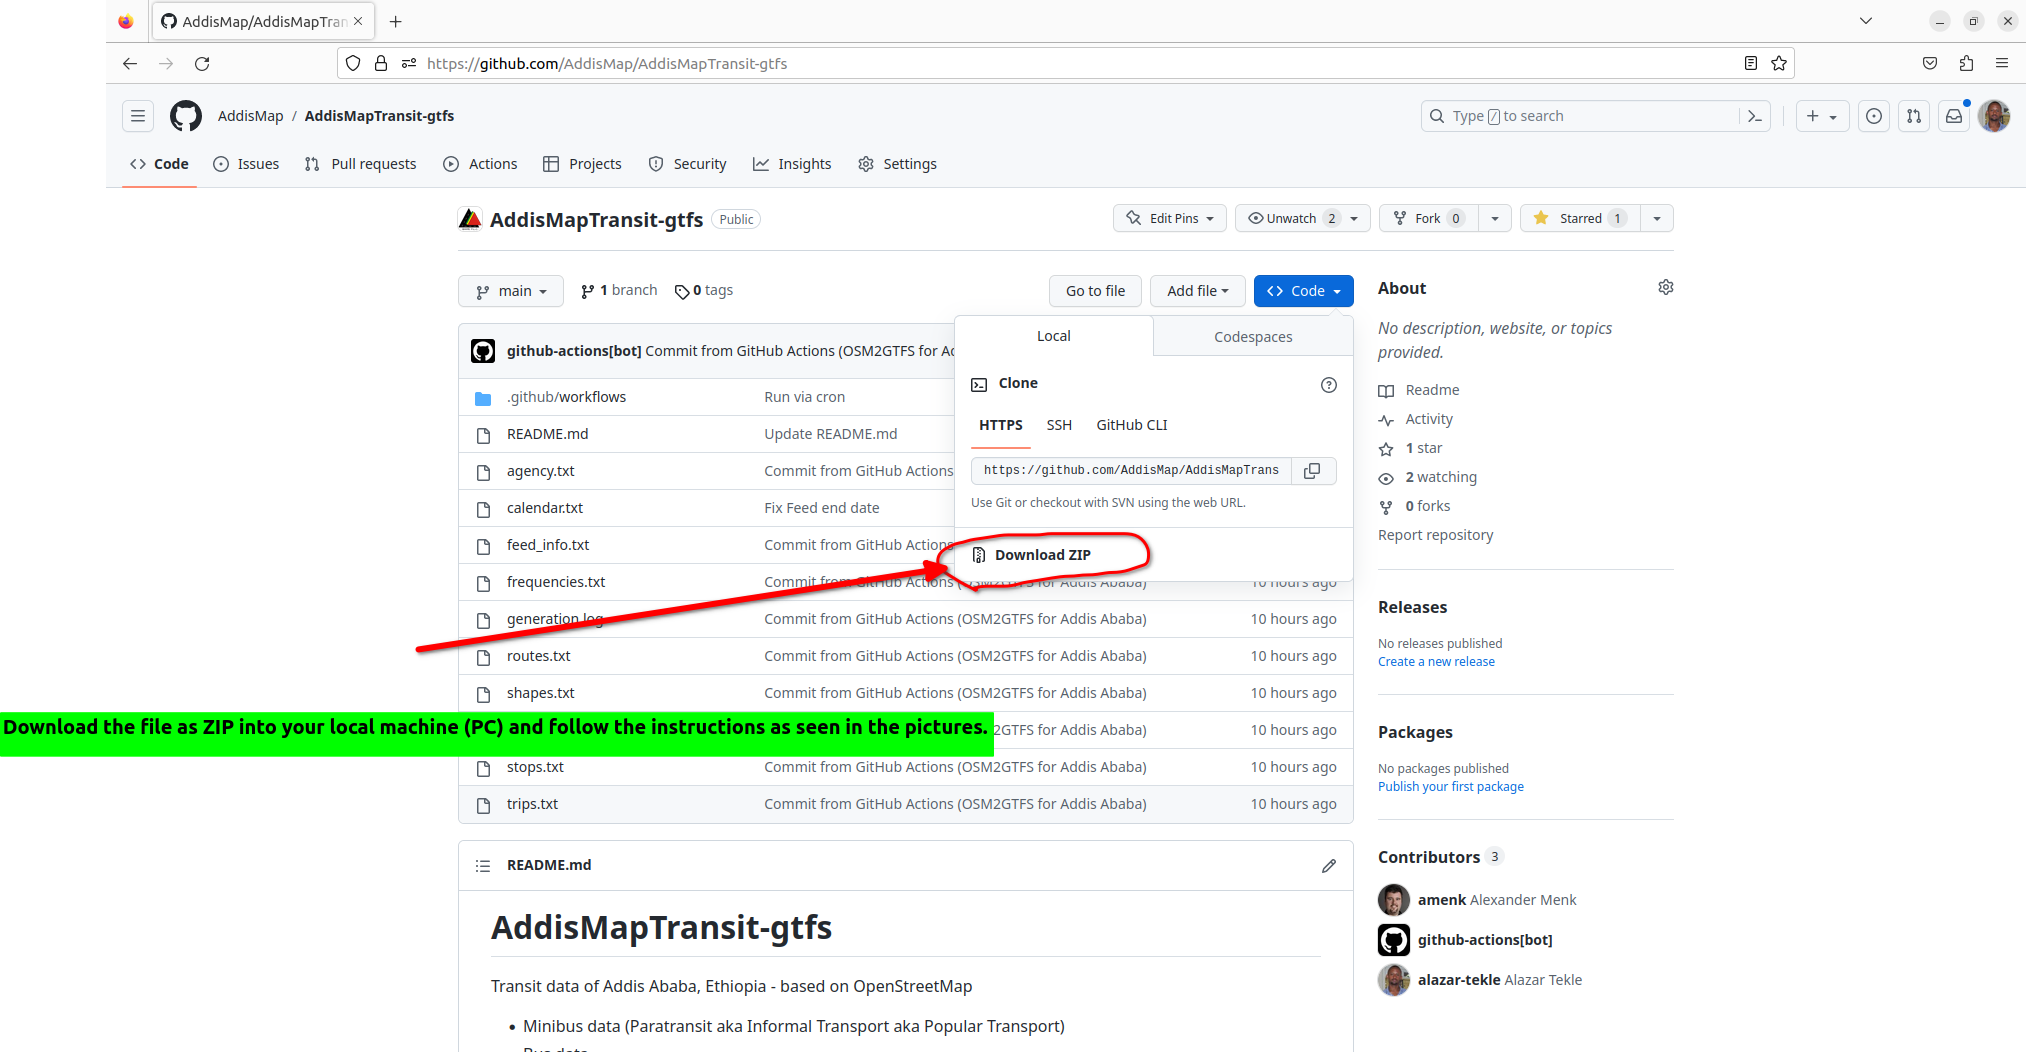The width and height of the screenshot is (2026, 1052).
Task: Open the About section settings gear
Action: [x=1666, y=287]
